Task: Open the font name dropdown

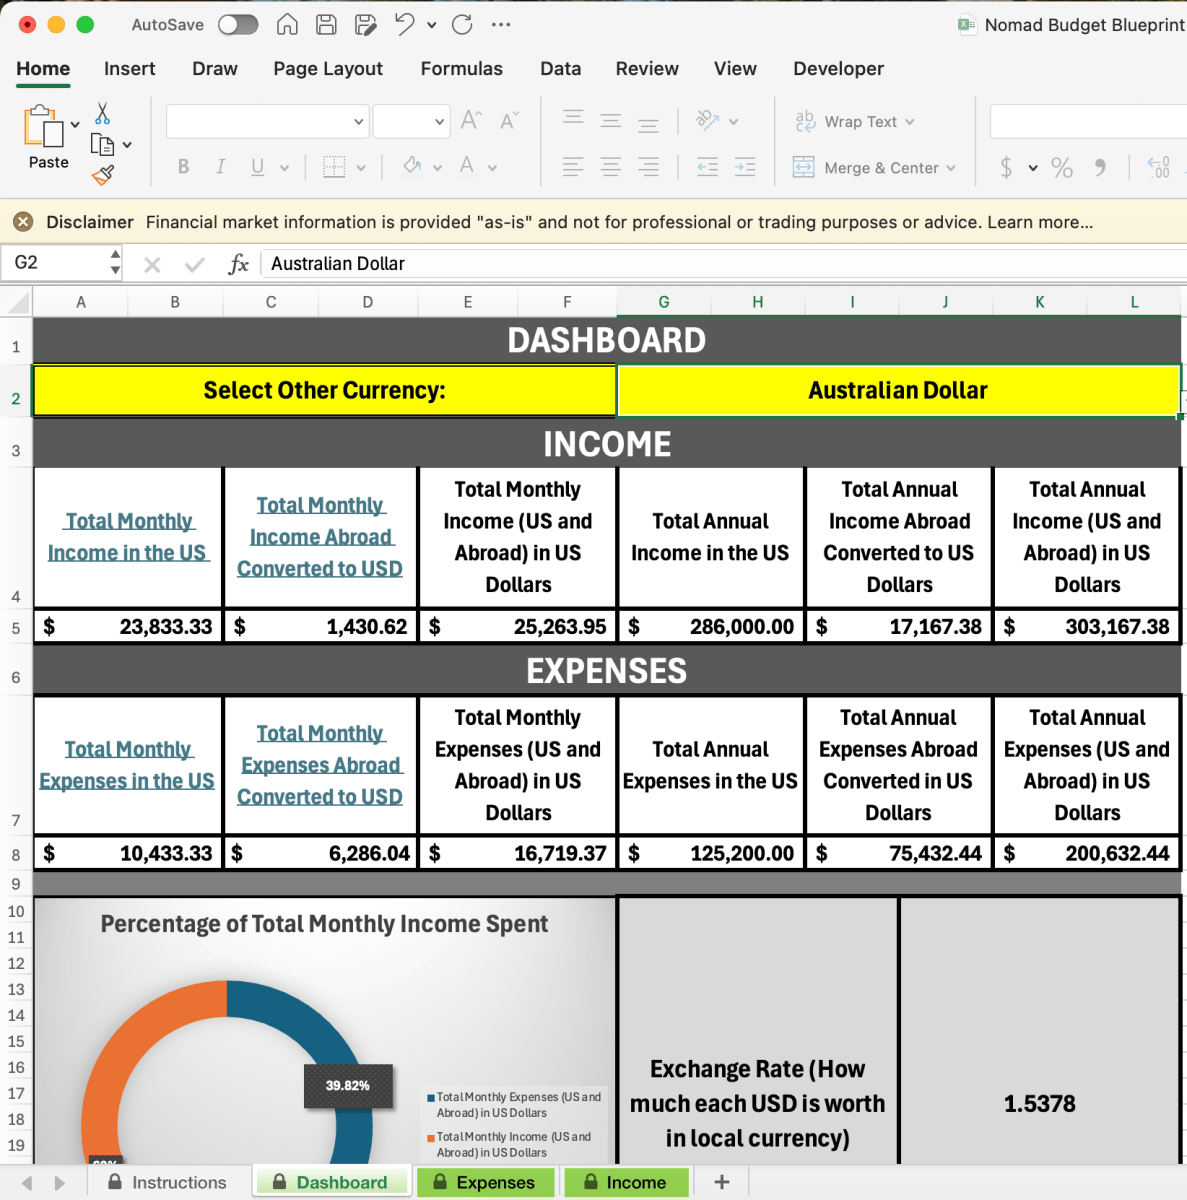Action: (359, 122)
